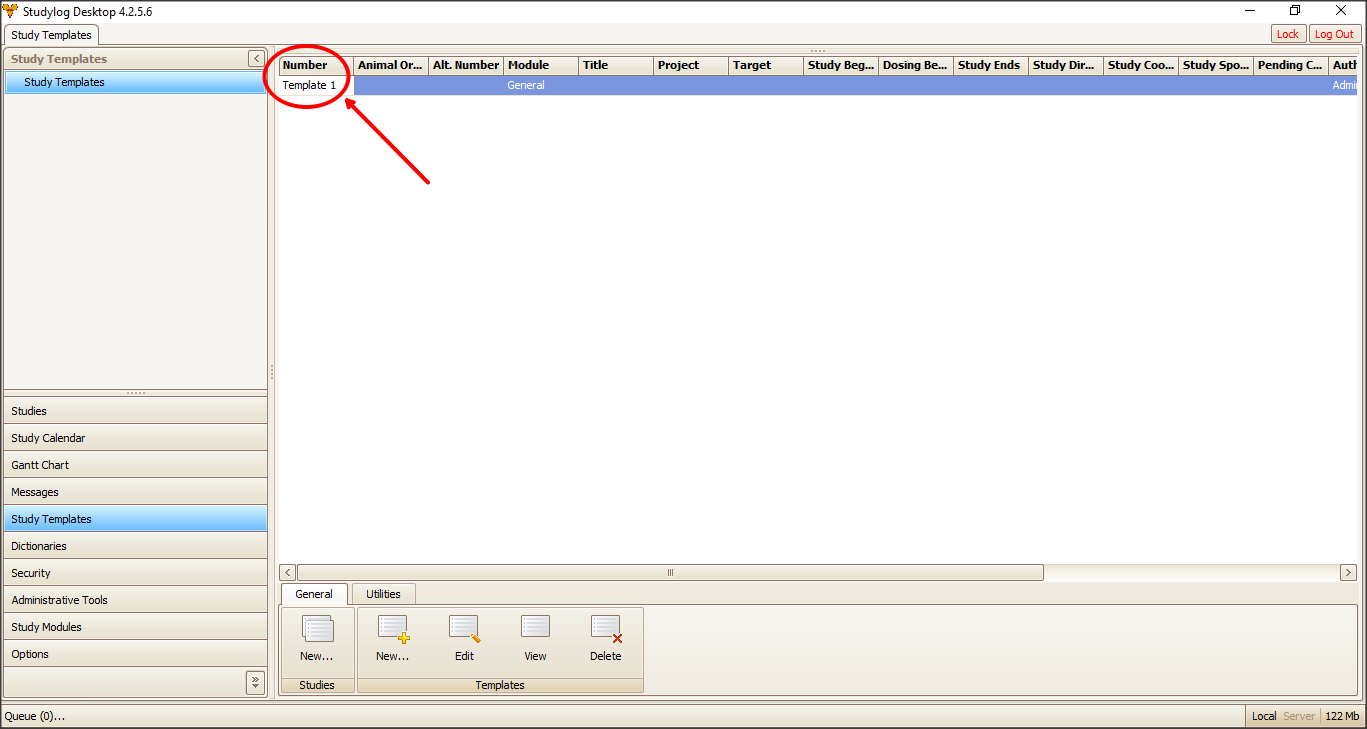Open the Gantt Chart section
Image resolution: width=1367 pixels, height=729 pixels.
coord(136,465)
